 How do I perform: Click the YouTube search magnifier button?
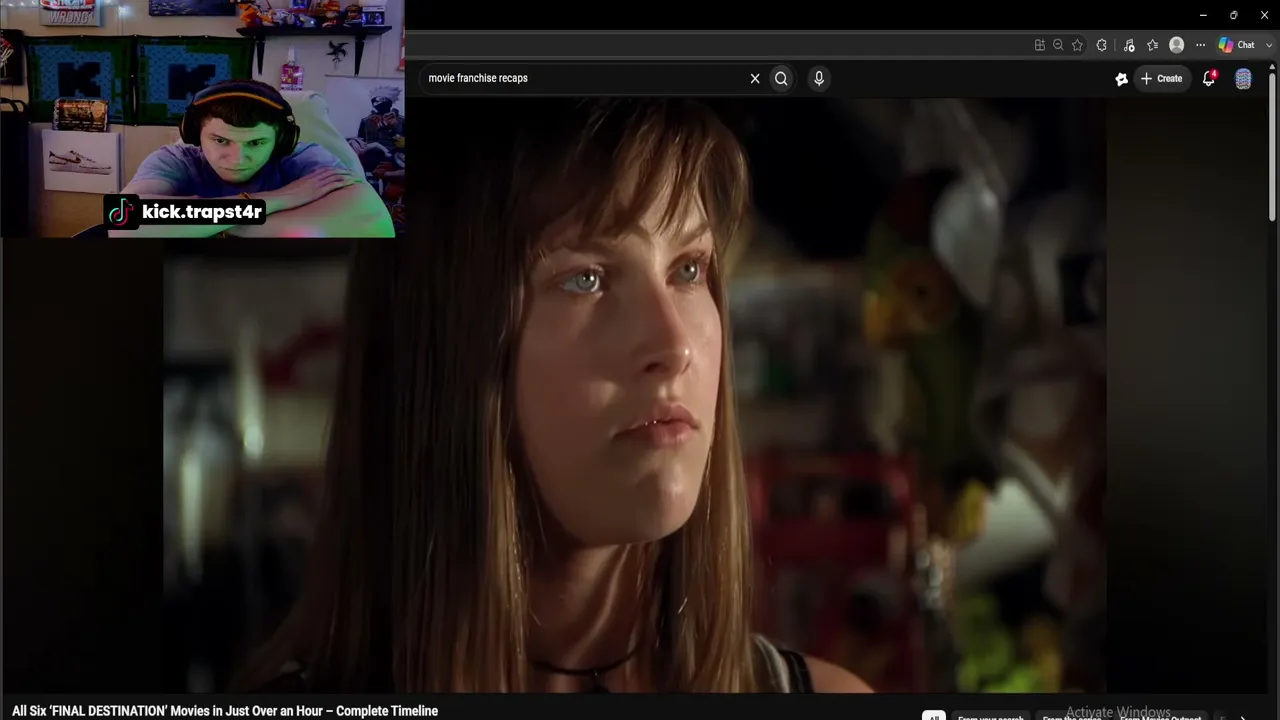click(781, 78)
